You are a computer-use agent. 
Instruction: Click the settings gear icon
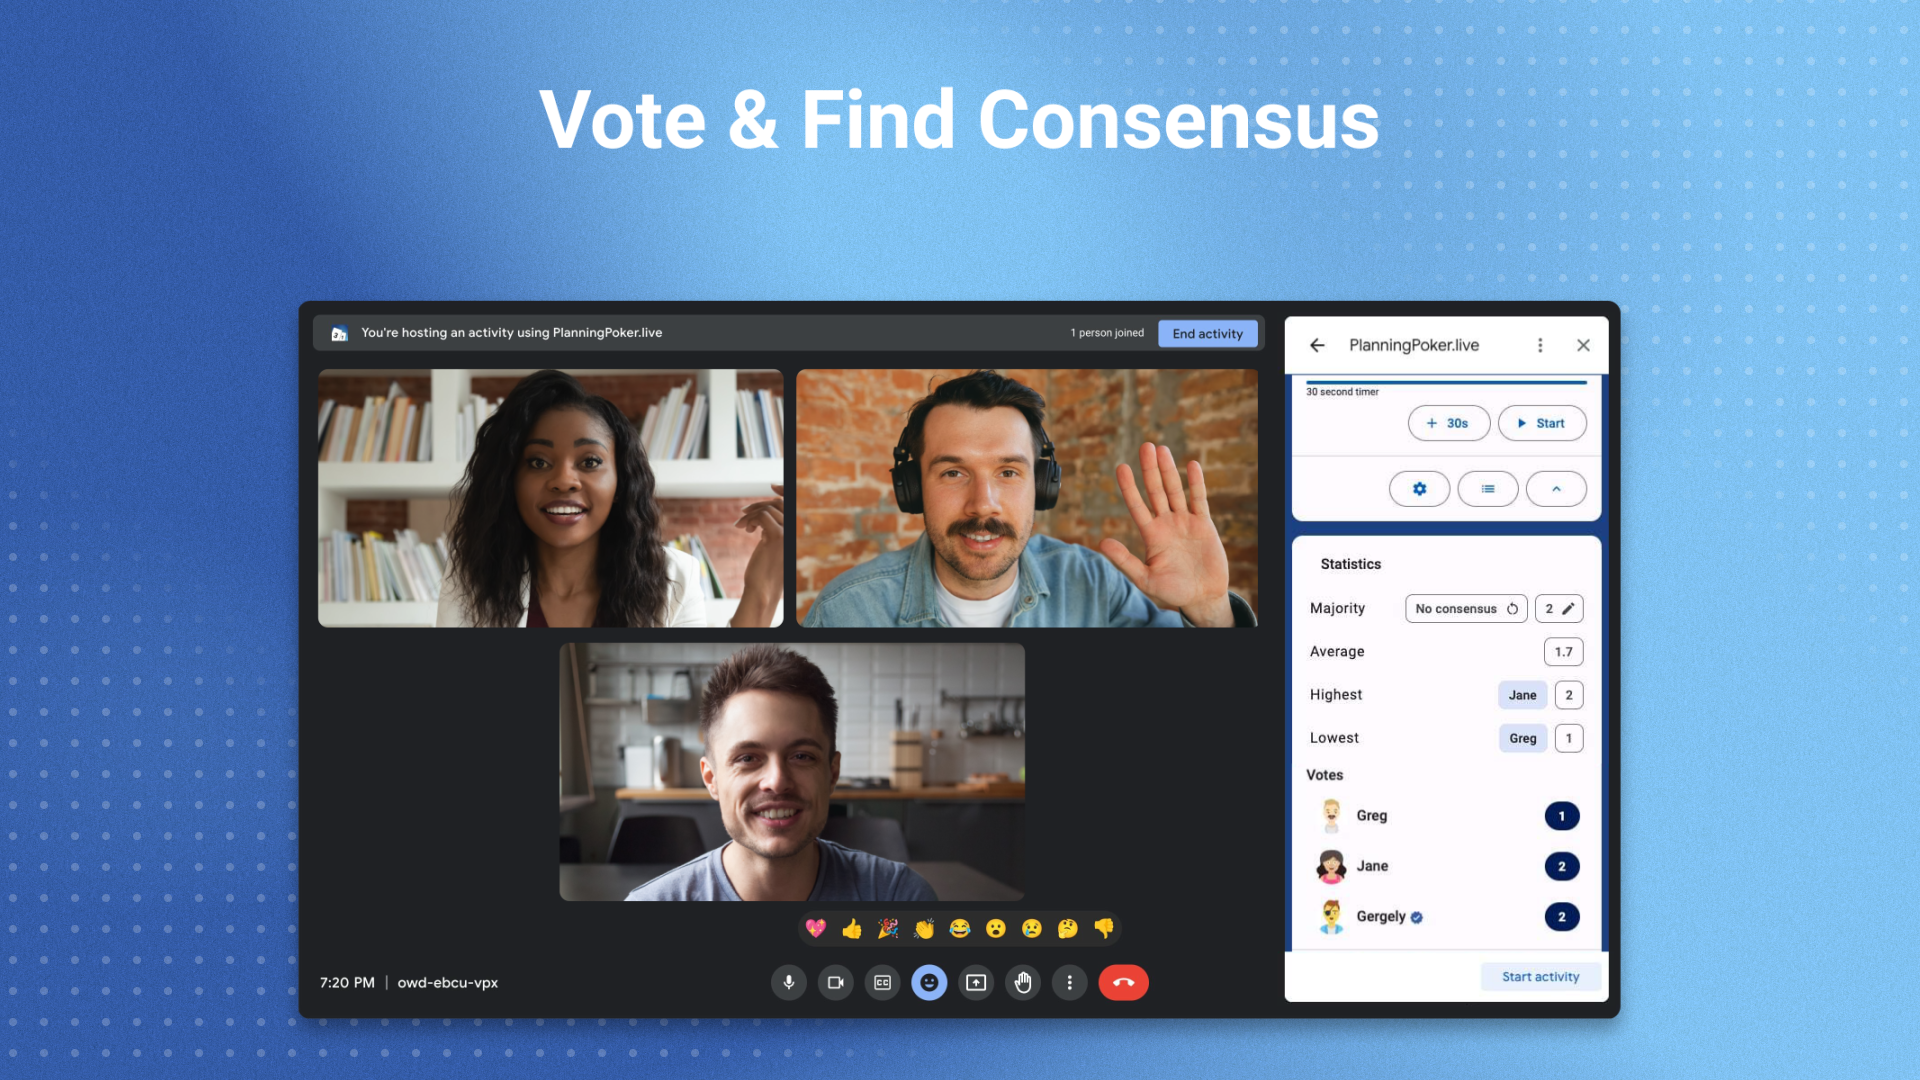pyautogui.click(x=1419, y=489)
